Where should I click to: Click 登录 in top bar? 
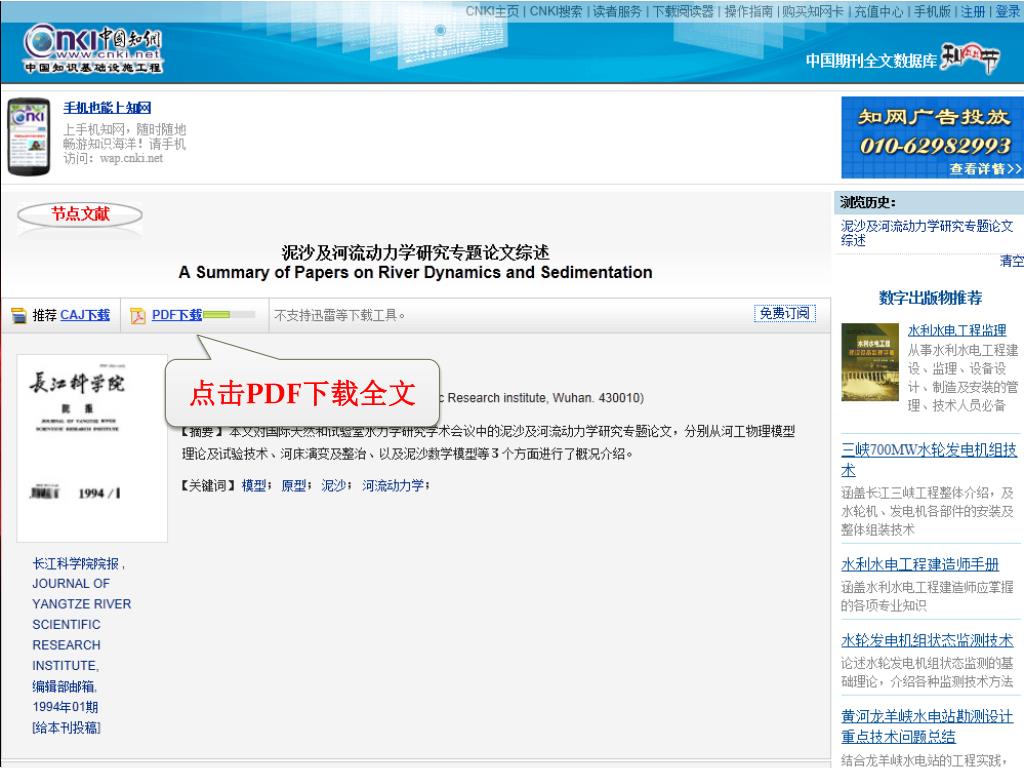(x=1008, y=11)
